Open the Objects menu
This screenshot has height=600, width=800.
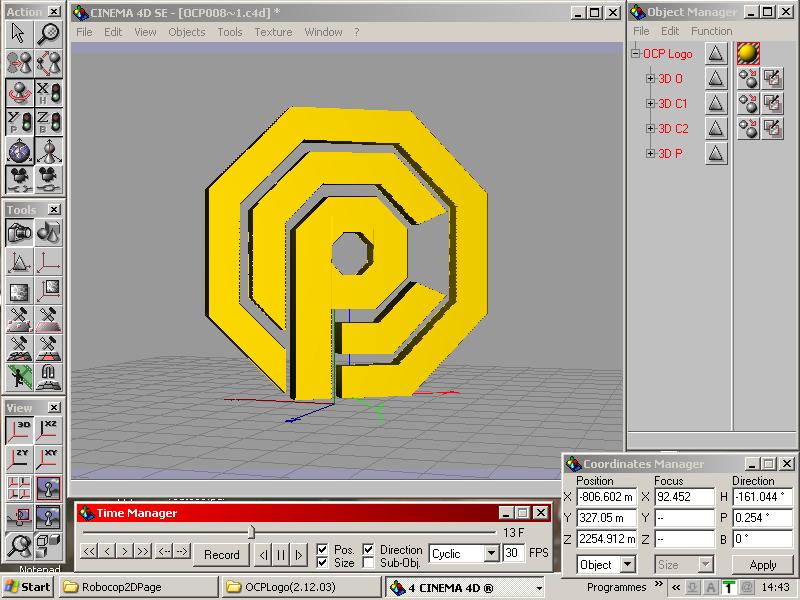click(x=186, y=32)
